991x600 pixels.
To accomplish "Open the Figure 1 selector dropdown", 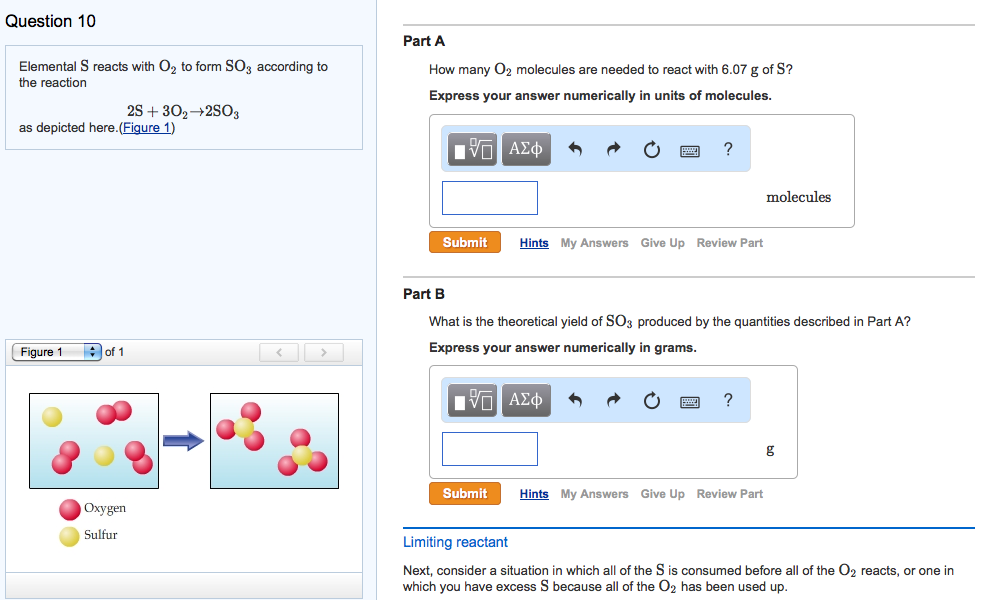I will pyautogui.click(x=56, y=351).
